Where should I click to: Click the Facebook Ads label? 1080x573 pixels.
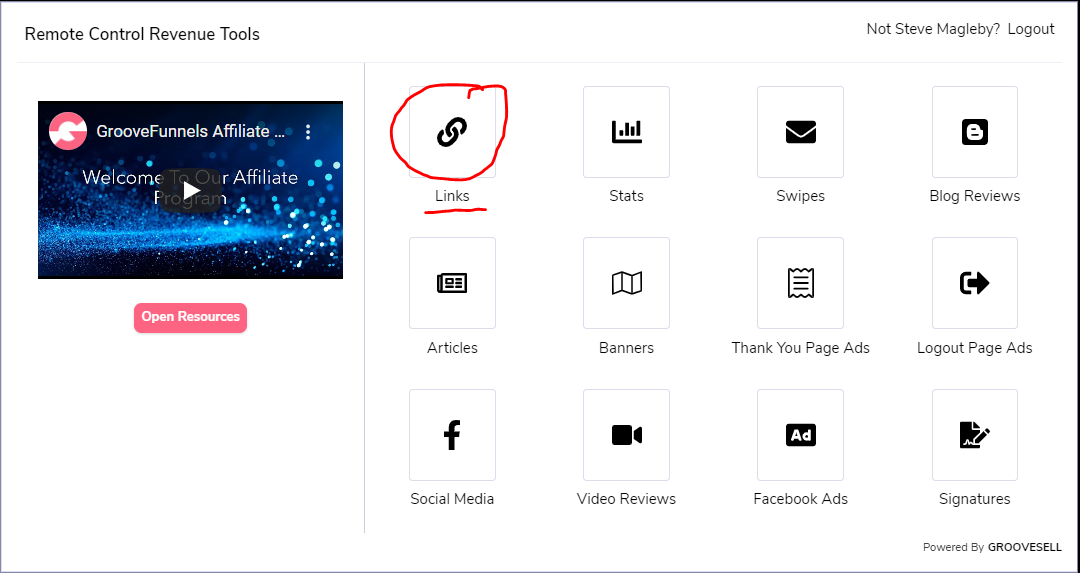800,499
